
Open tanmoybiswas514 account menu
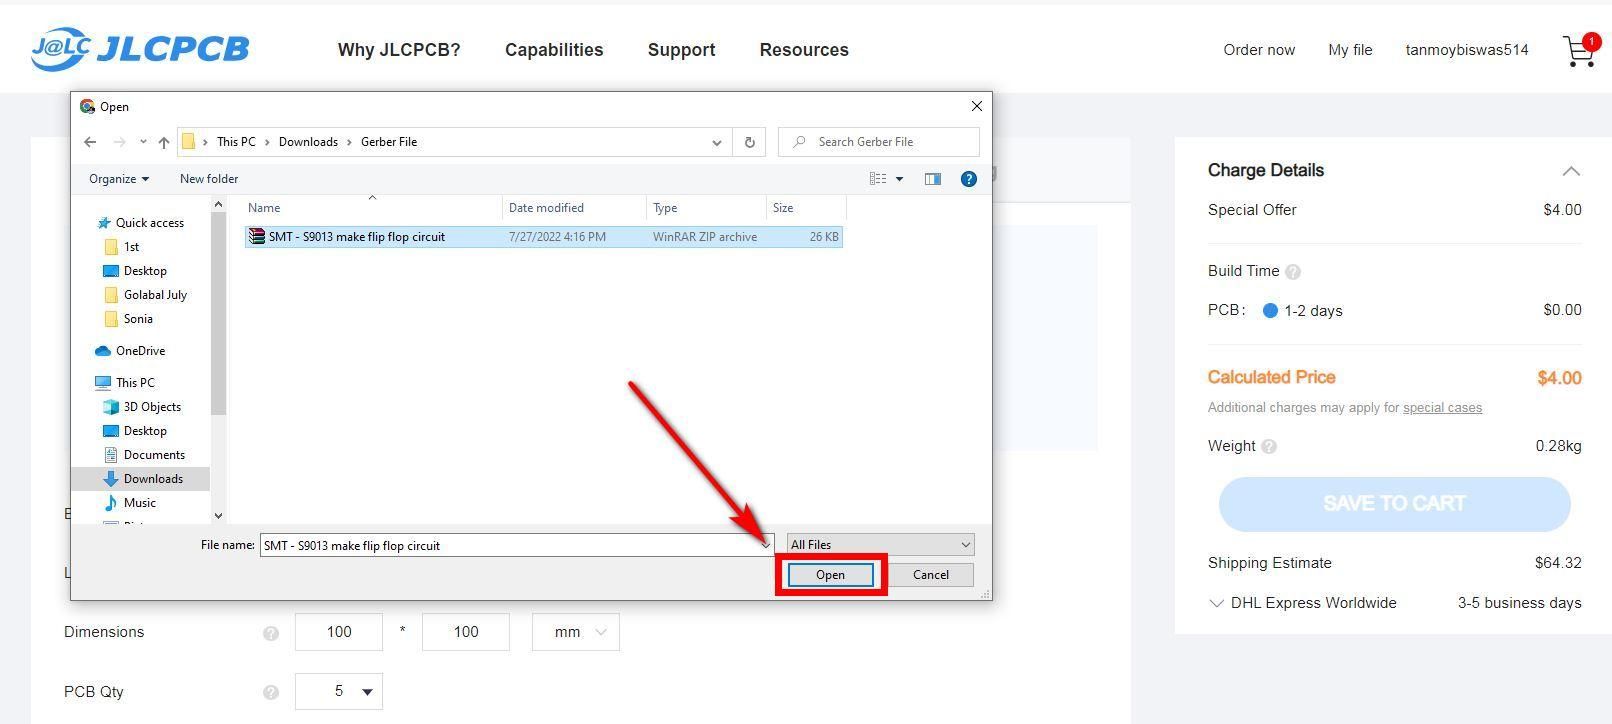tap(1466, 50)
